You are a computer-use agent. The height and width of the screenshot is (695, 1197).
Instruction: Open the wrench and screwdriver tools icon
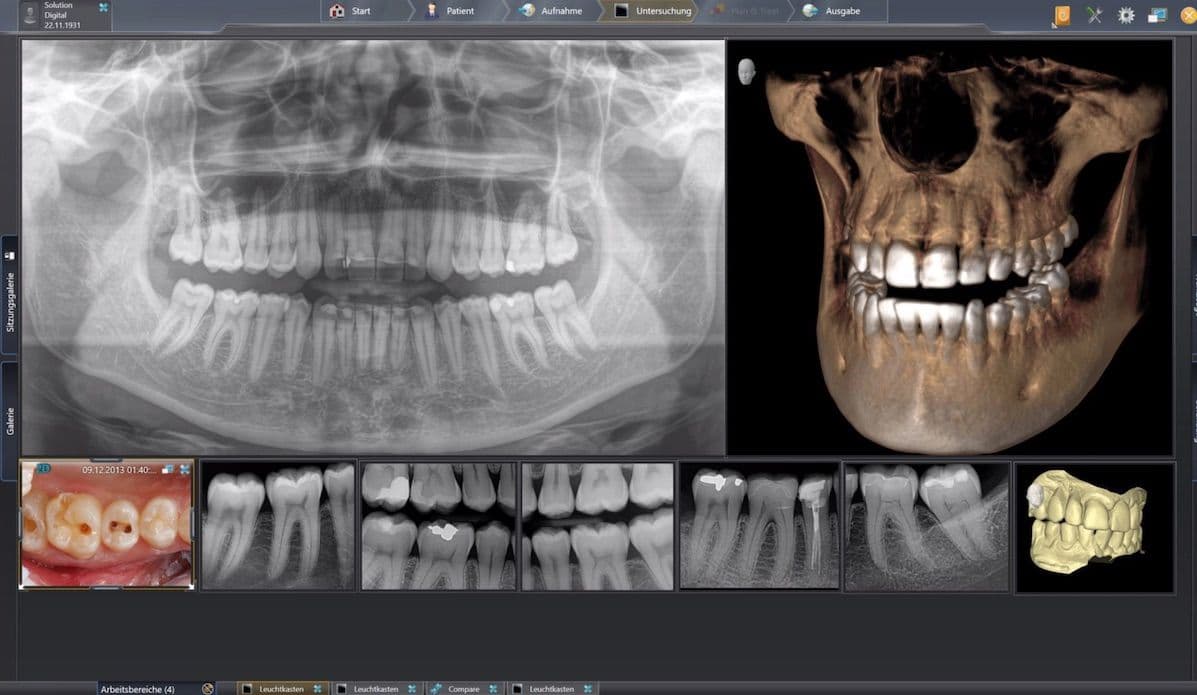coord(1095,15)
